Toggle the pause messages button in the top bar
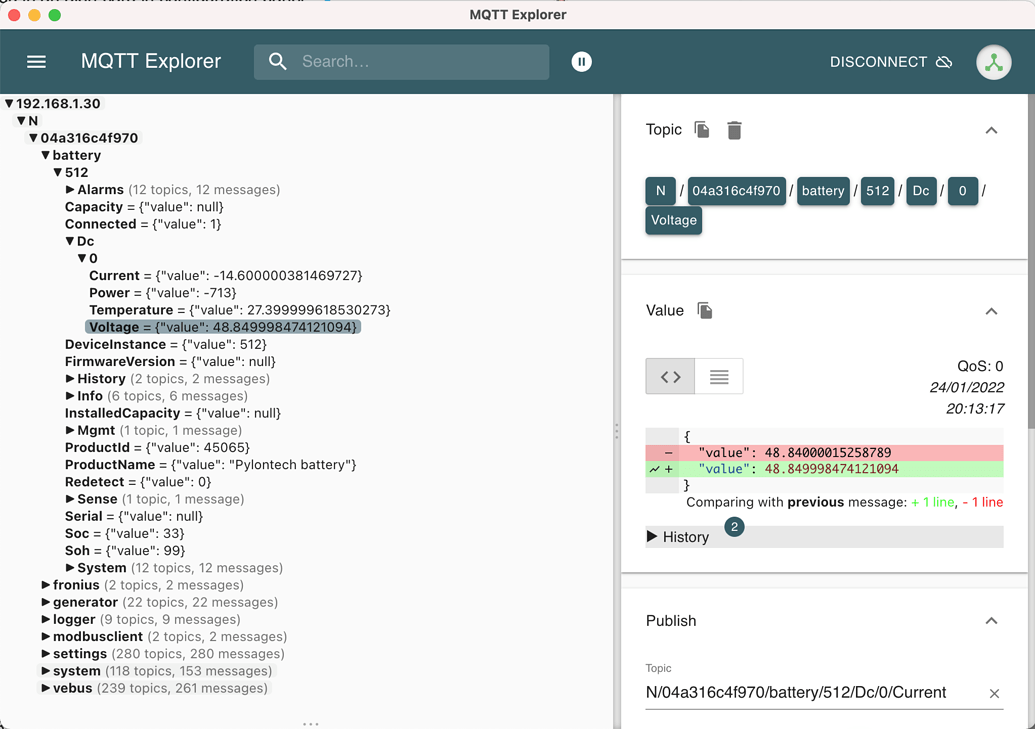 click(581, 61)
